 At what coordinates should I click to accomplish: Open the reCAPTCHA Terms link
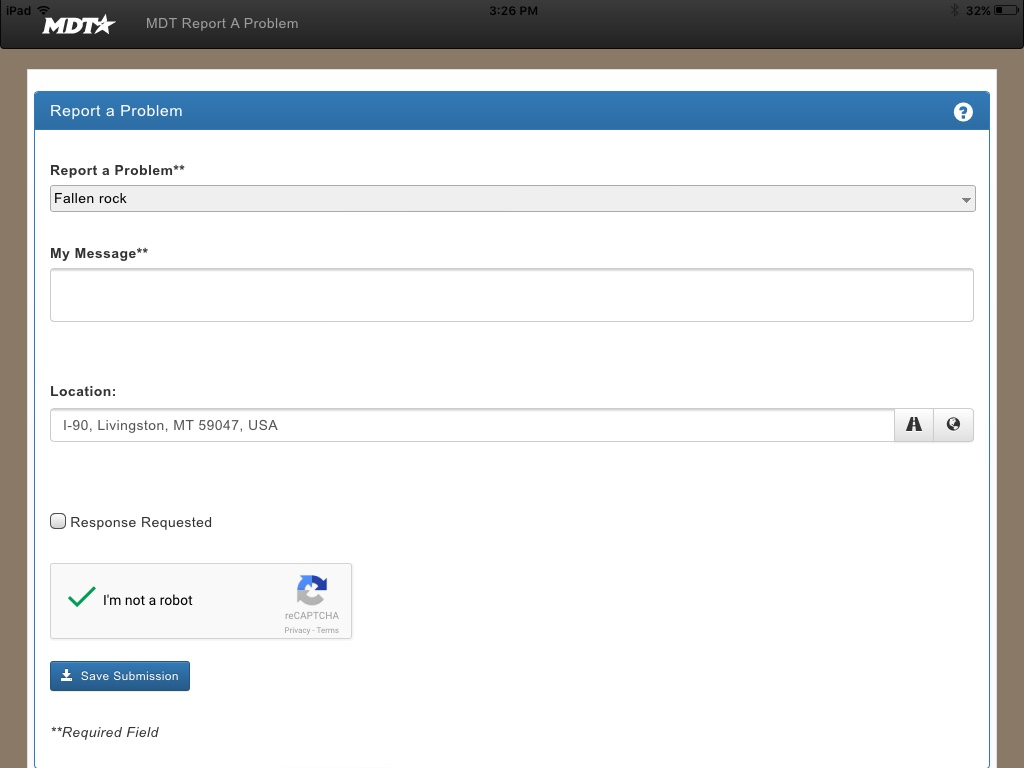click(x=328, y=630)
